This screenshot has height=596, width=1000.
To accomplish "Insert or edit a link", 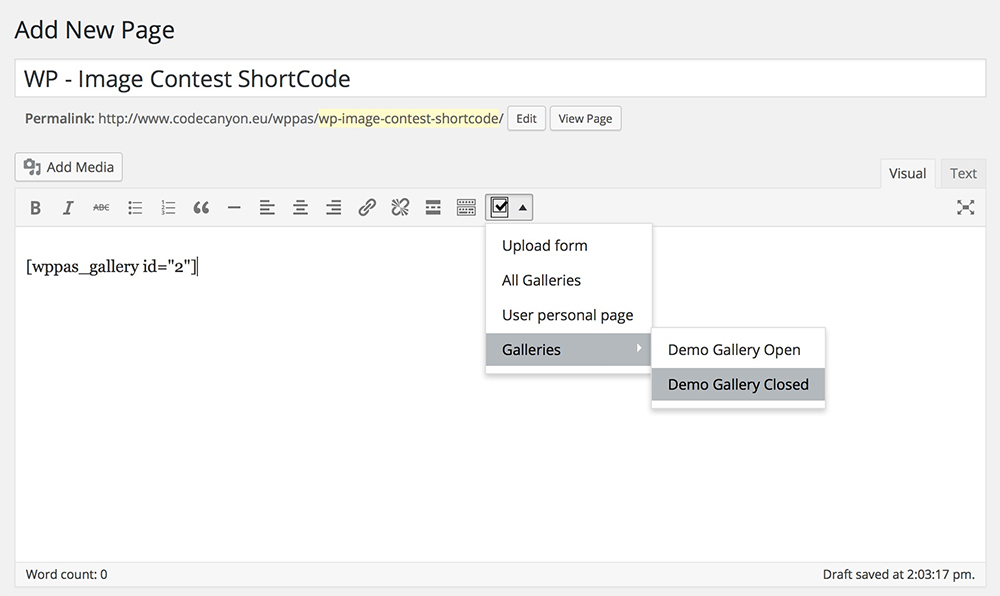I will pos(367,208).
